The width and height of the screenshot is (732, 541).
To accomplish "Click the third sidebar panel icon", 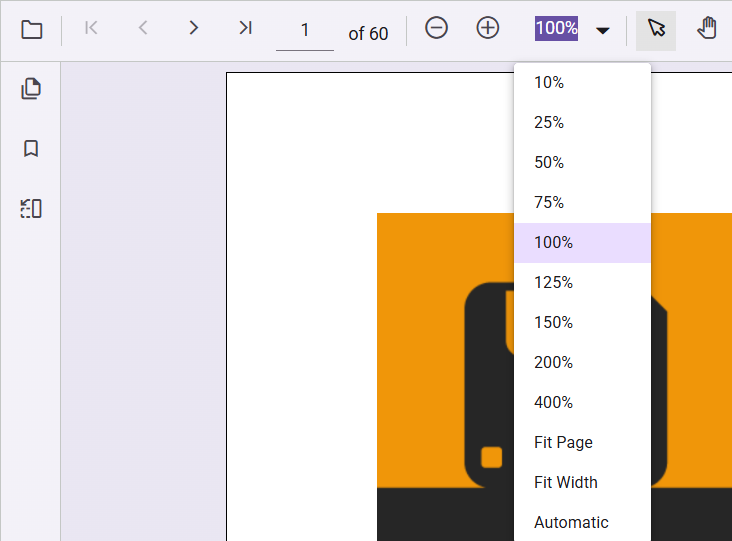I will 31,209.
